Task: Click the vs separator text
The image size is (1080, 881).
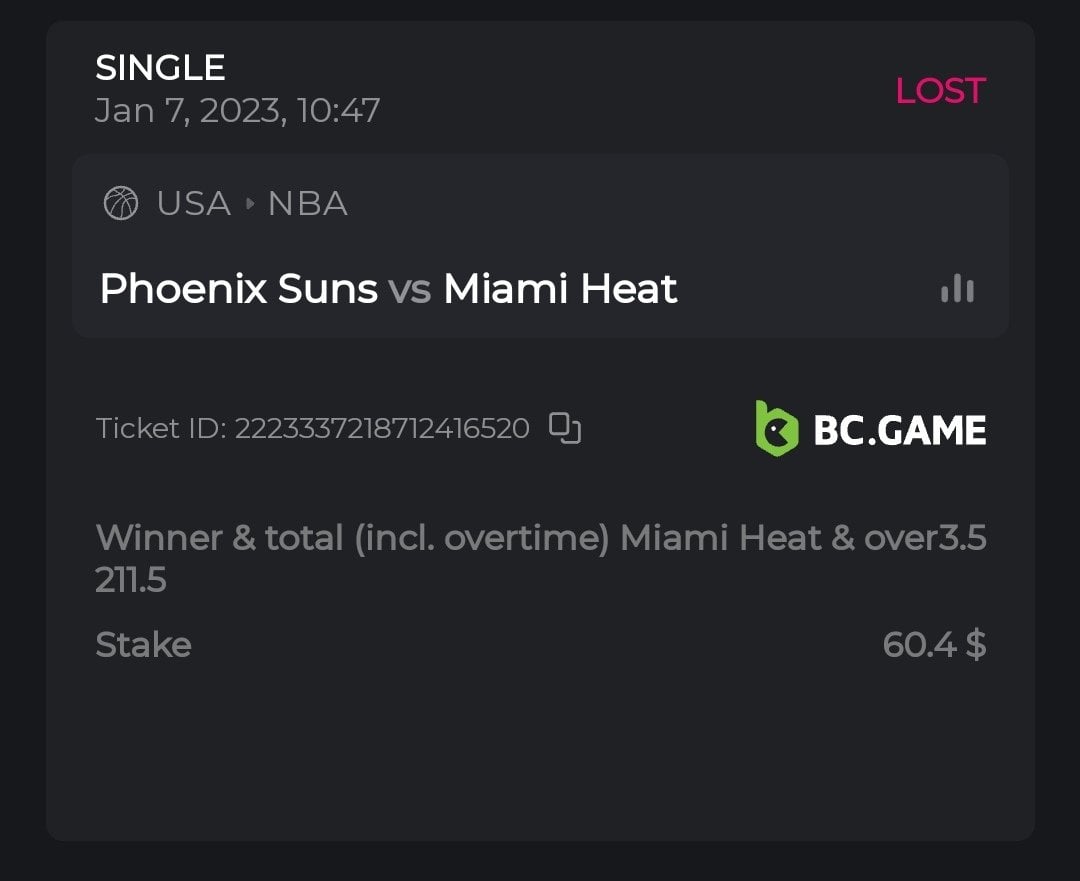Action: (409, 290)
